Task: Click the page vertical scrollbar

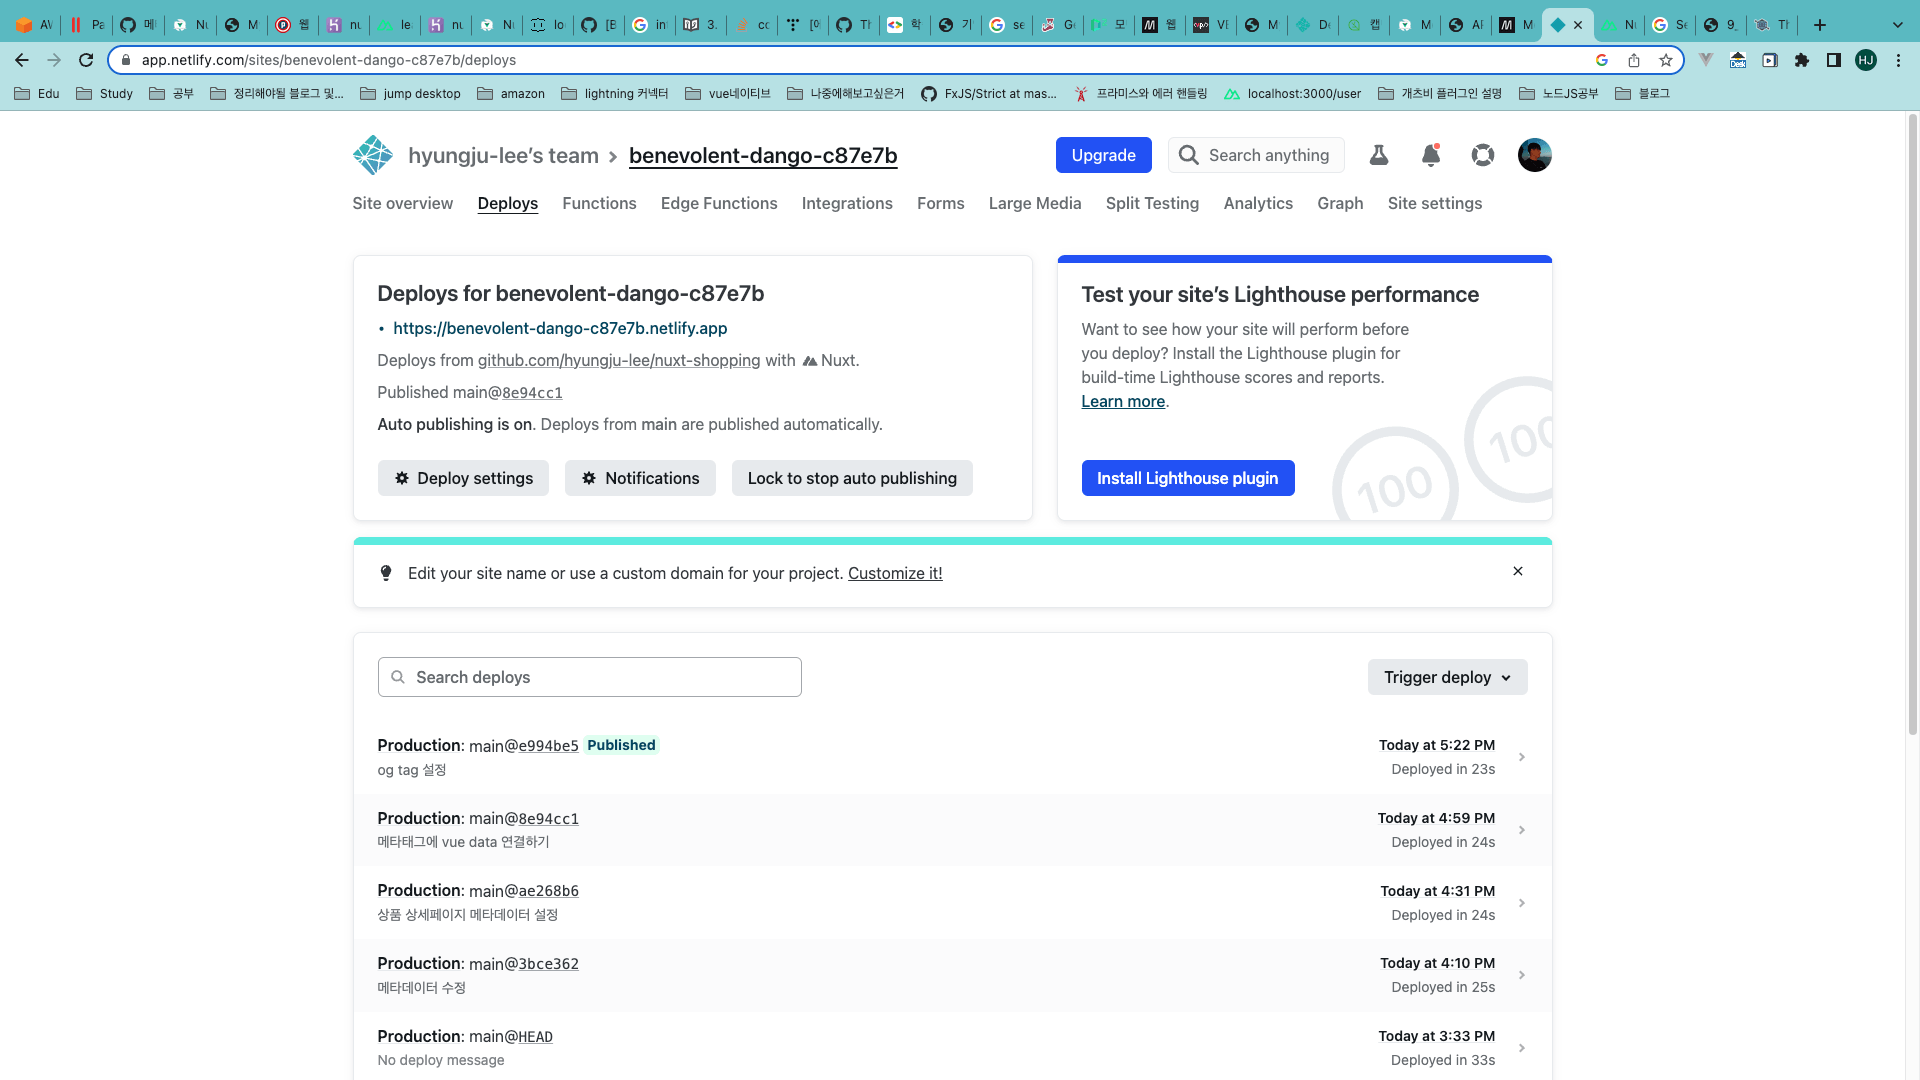Action: tap(1913, 425)
